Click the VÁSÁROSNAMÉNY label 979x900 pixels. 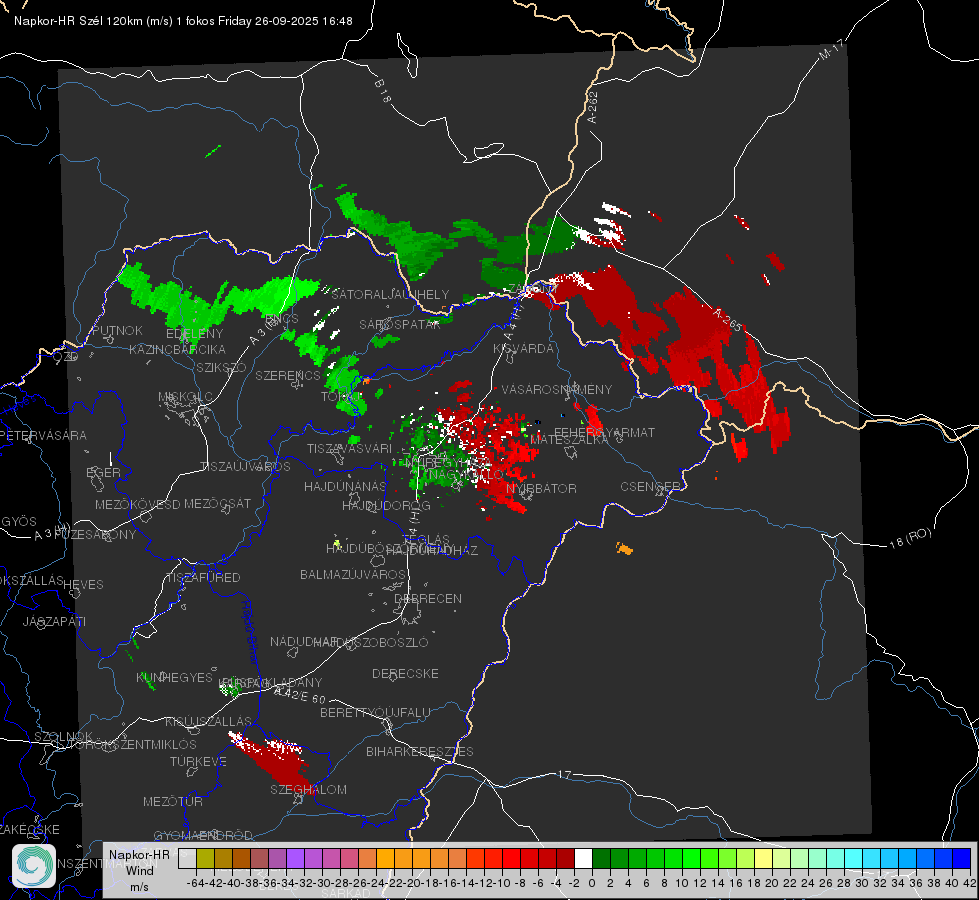point(557,389)
